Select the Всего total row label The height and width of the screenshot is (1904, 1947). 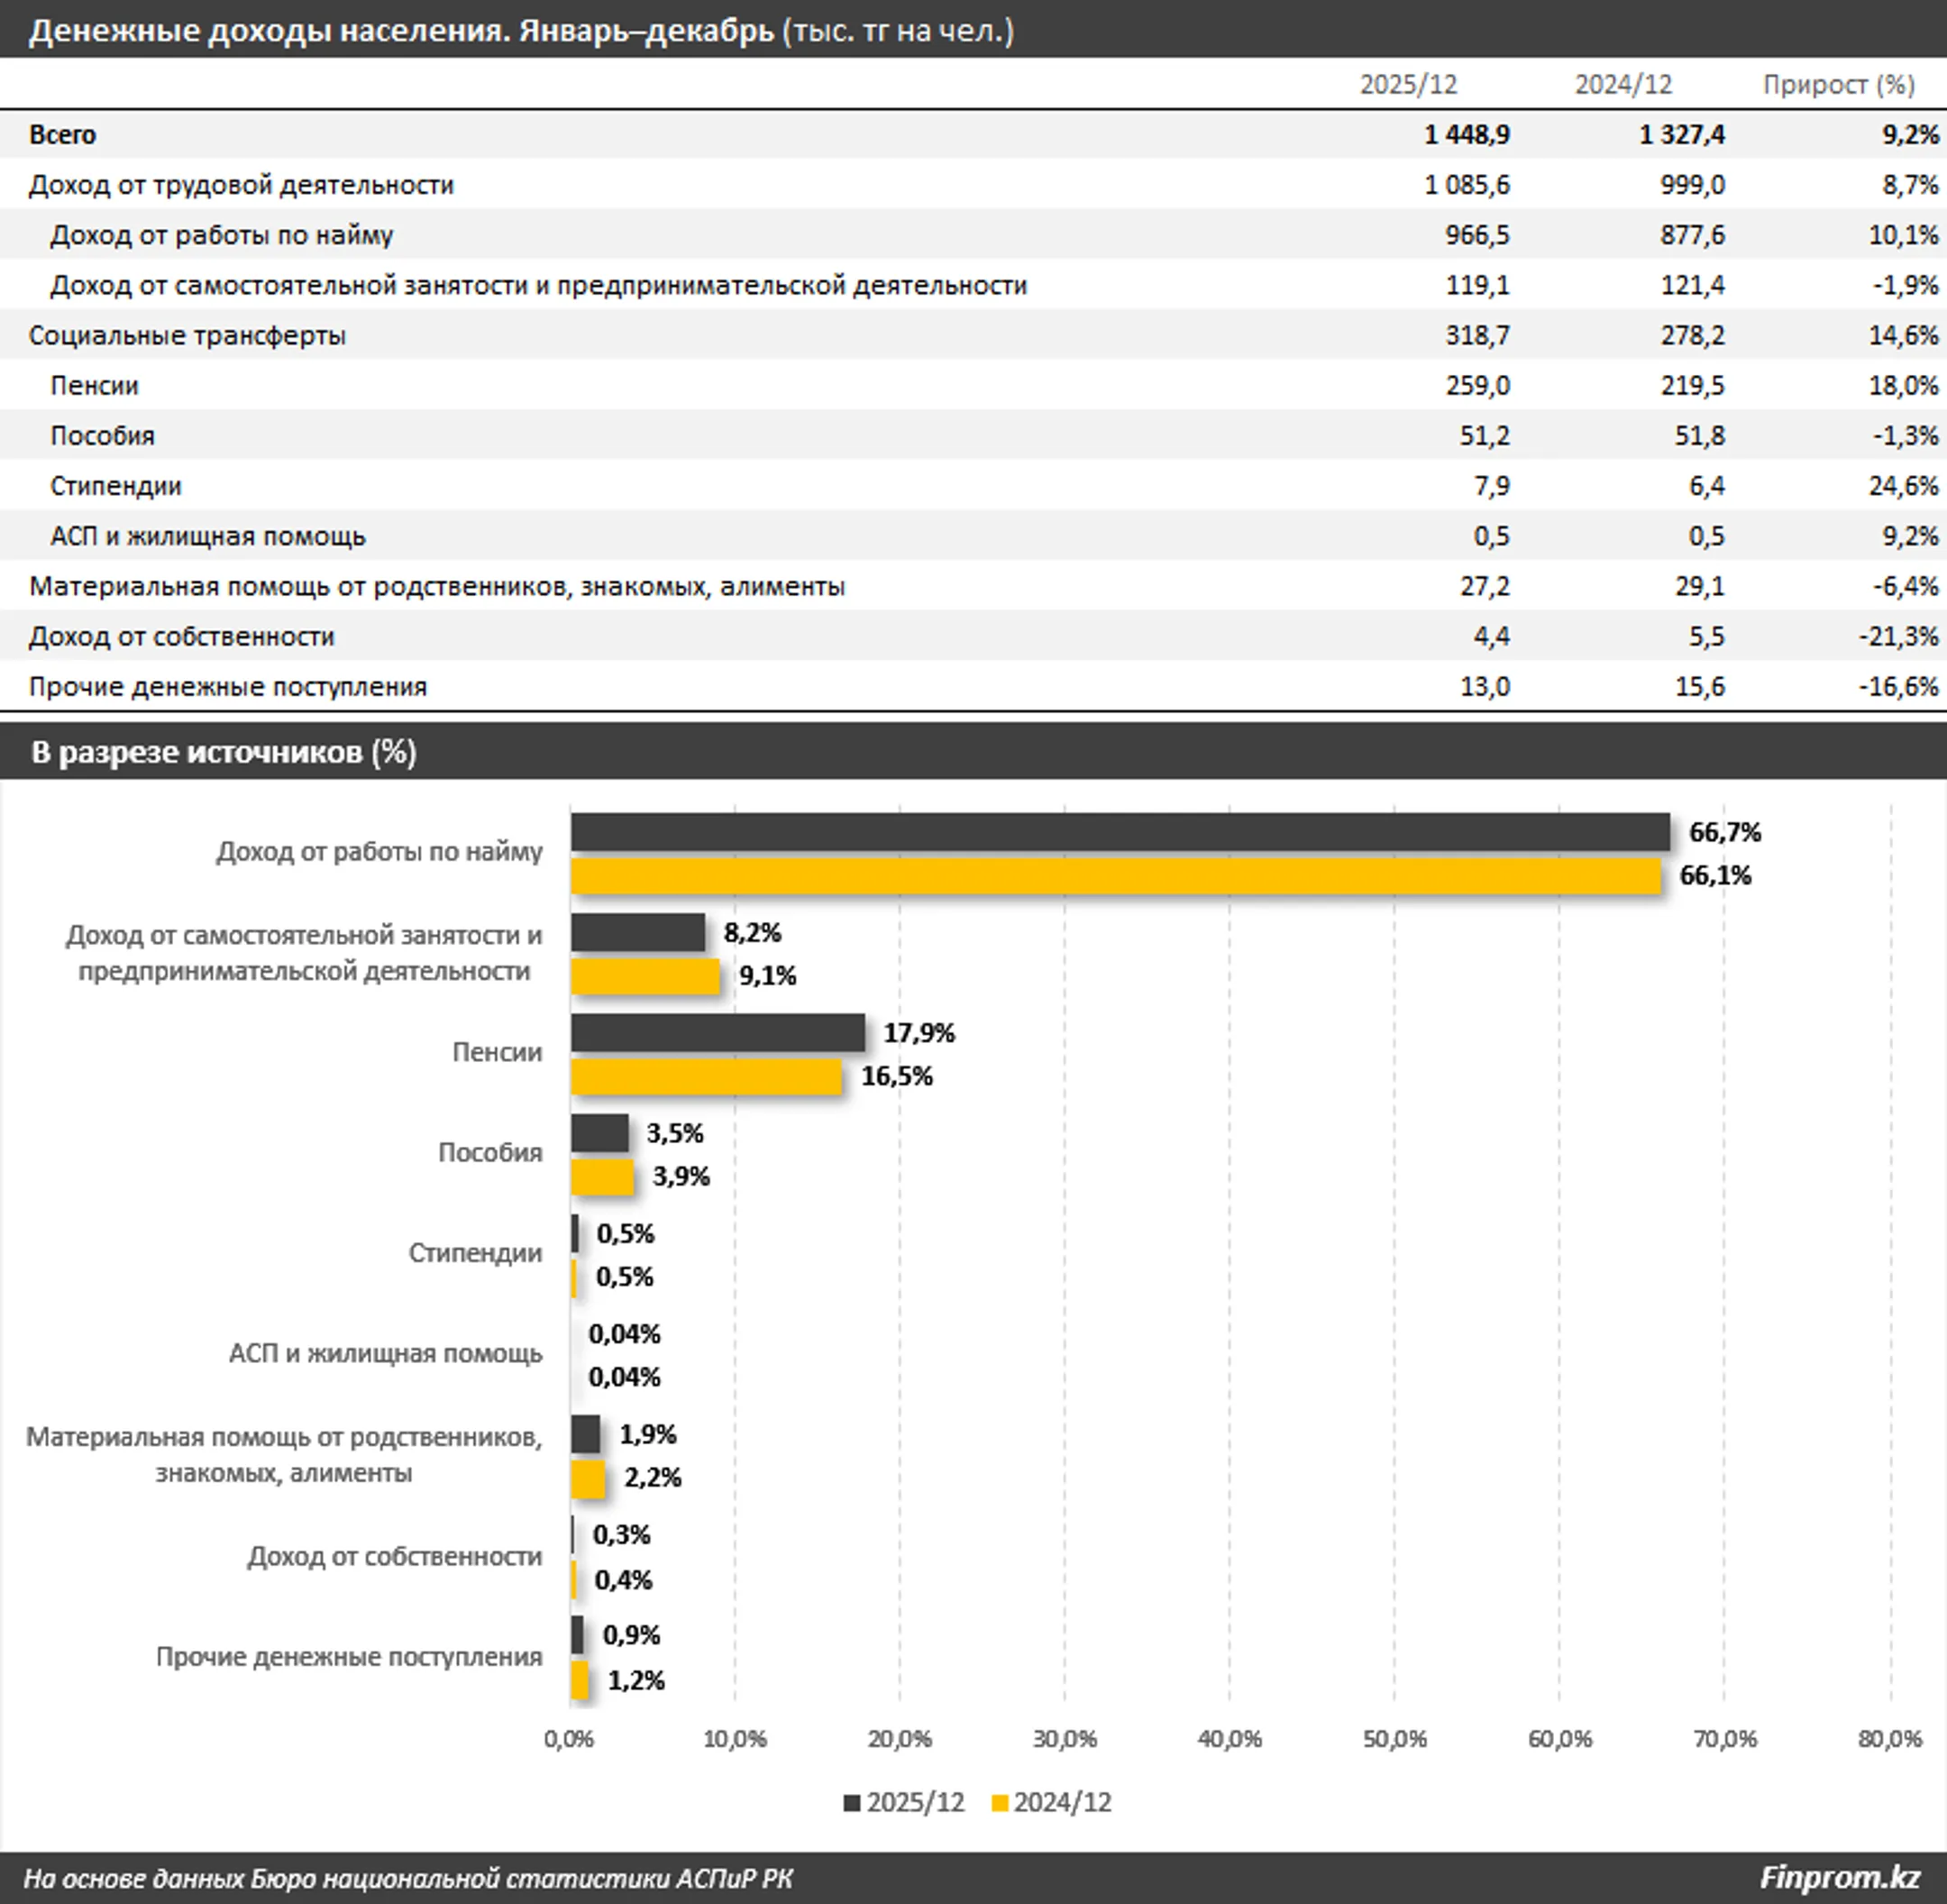pos(62,135)
